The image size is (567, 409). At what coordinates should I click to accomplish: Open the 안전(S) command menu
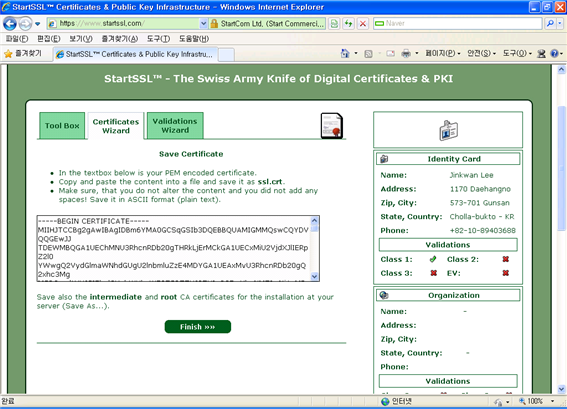point(481,54)
